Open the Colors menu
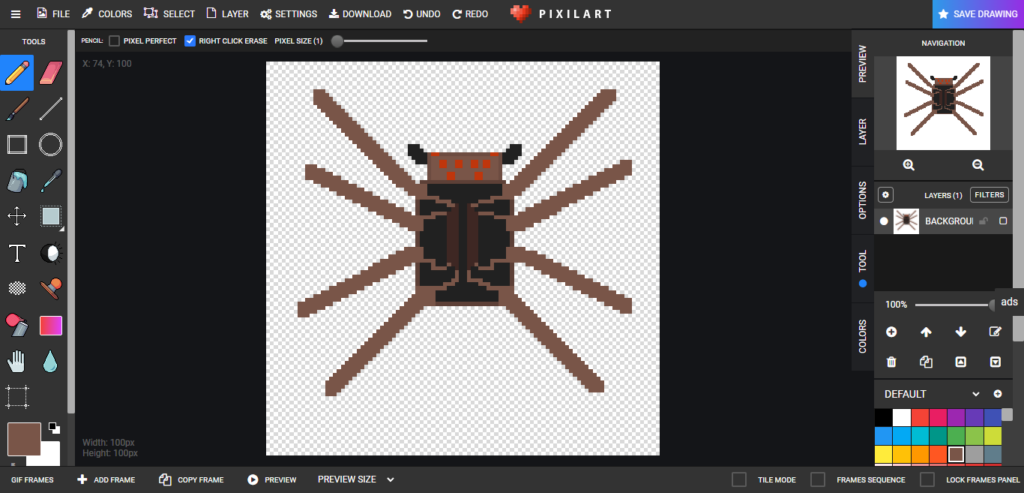The width and height of the screenshot is (1024, 493). point(106,14)
